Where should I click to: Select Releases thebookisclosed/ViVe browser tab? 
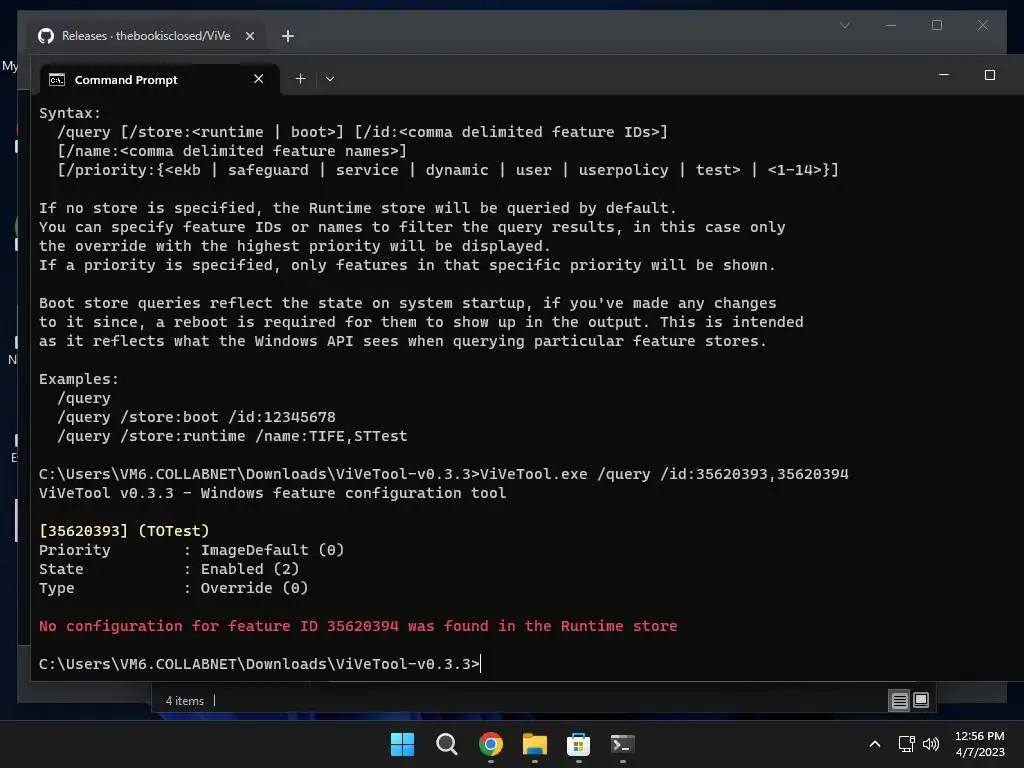(x=146, y=36)
